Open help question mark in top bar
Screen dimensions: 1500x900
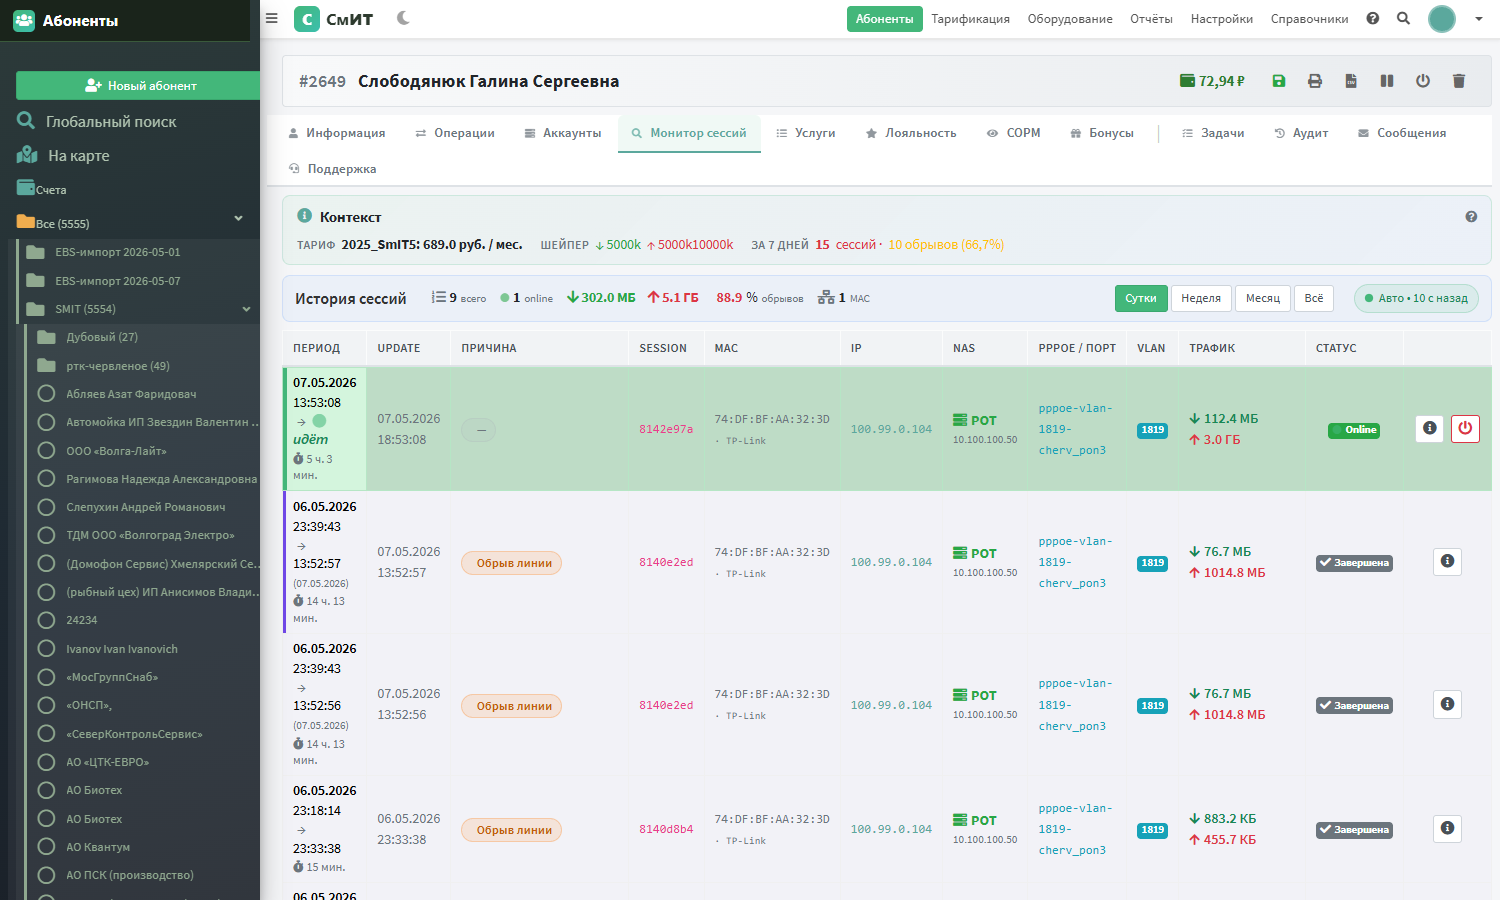pos(1373,18)
